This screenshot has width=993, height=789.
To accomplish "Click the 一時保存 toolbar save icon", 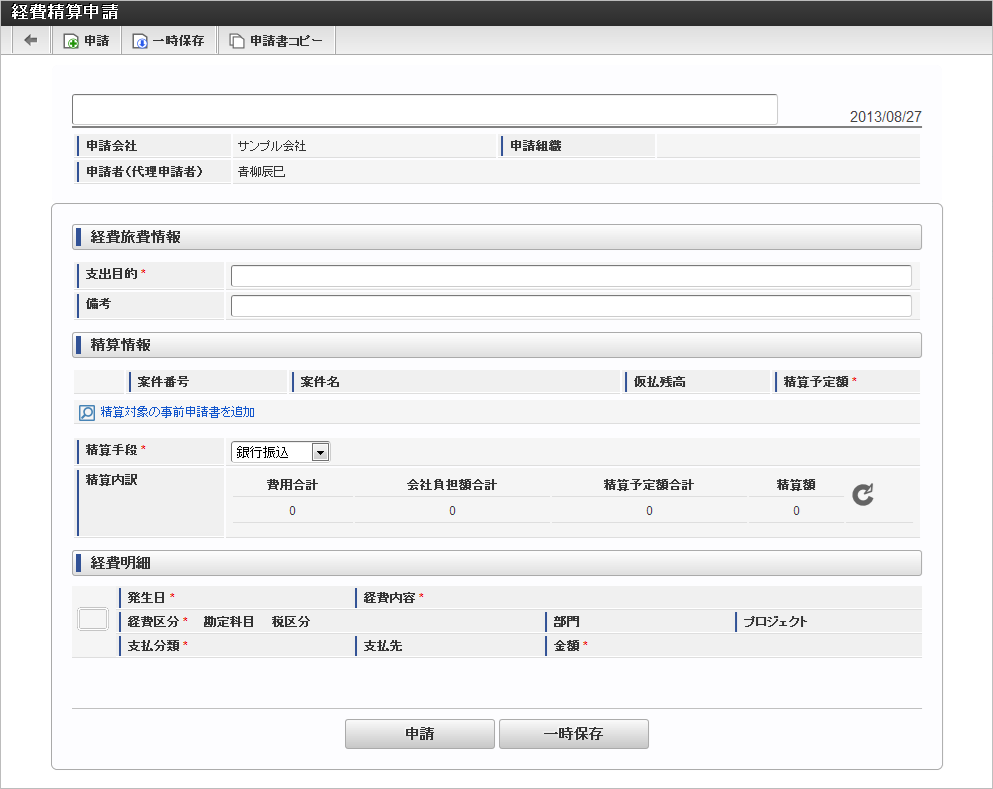I will pyautogui.click(x=141, y=42).
